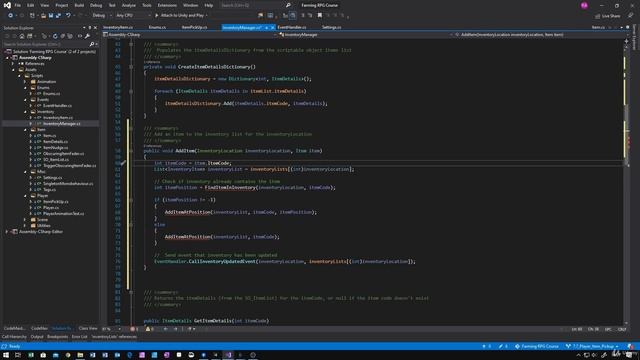The width and height of the screenshot is (640, 360).
Task: Open the editor zoom percentage dropdown
Action: coord(112,329)
